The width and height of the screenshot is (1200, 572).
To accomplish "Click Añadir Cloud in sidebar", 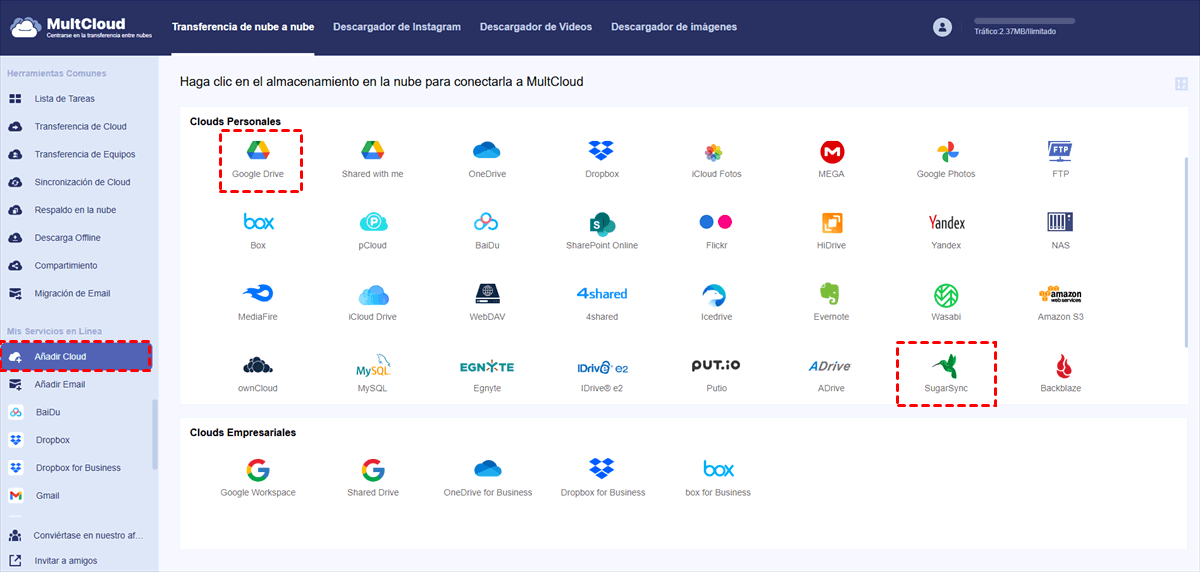I will 76,356.
